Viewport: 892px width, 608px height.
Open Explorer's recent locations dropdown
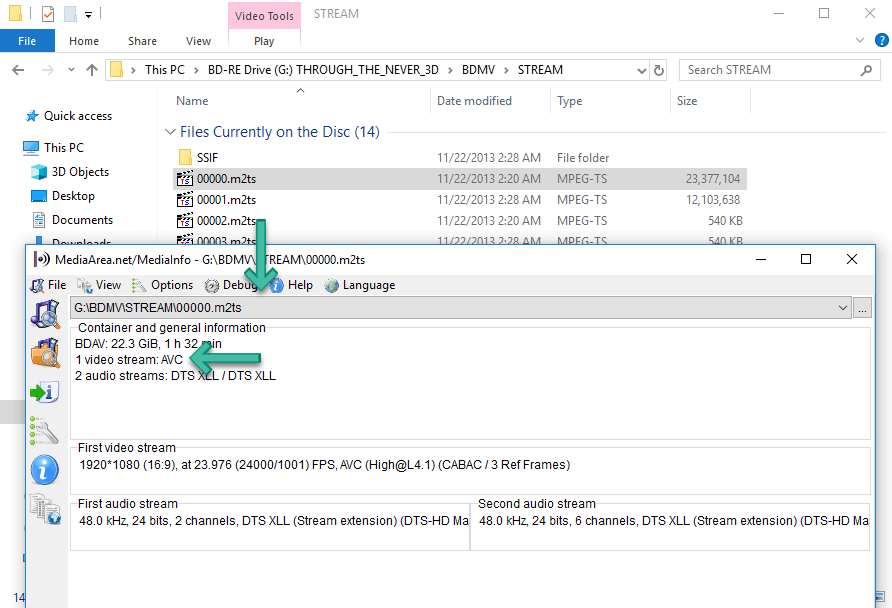(71, 69)
